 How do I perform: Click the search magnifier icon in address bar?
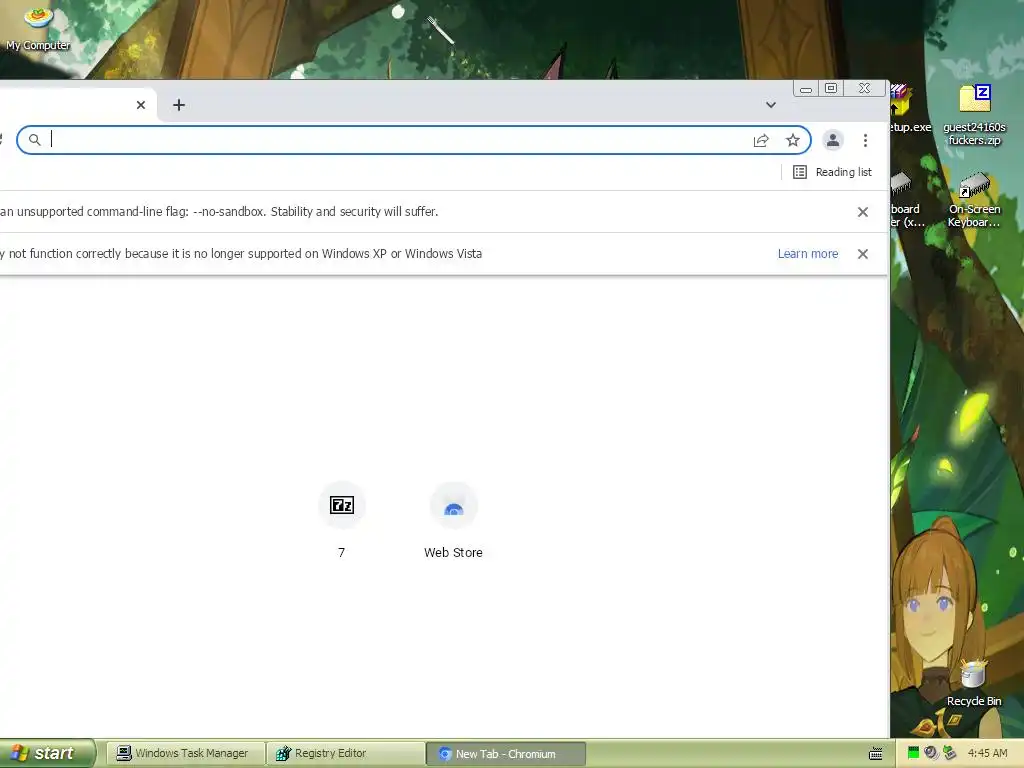click(x=35, y=140)
